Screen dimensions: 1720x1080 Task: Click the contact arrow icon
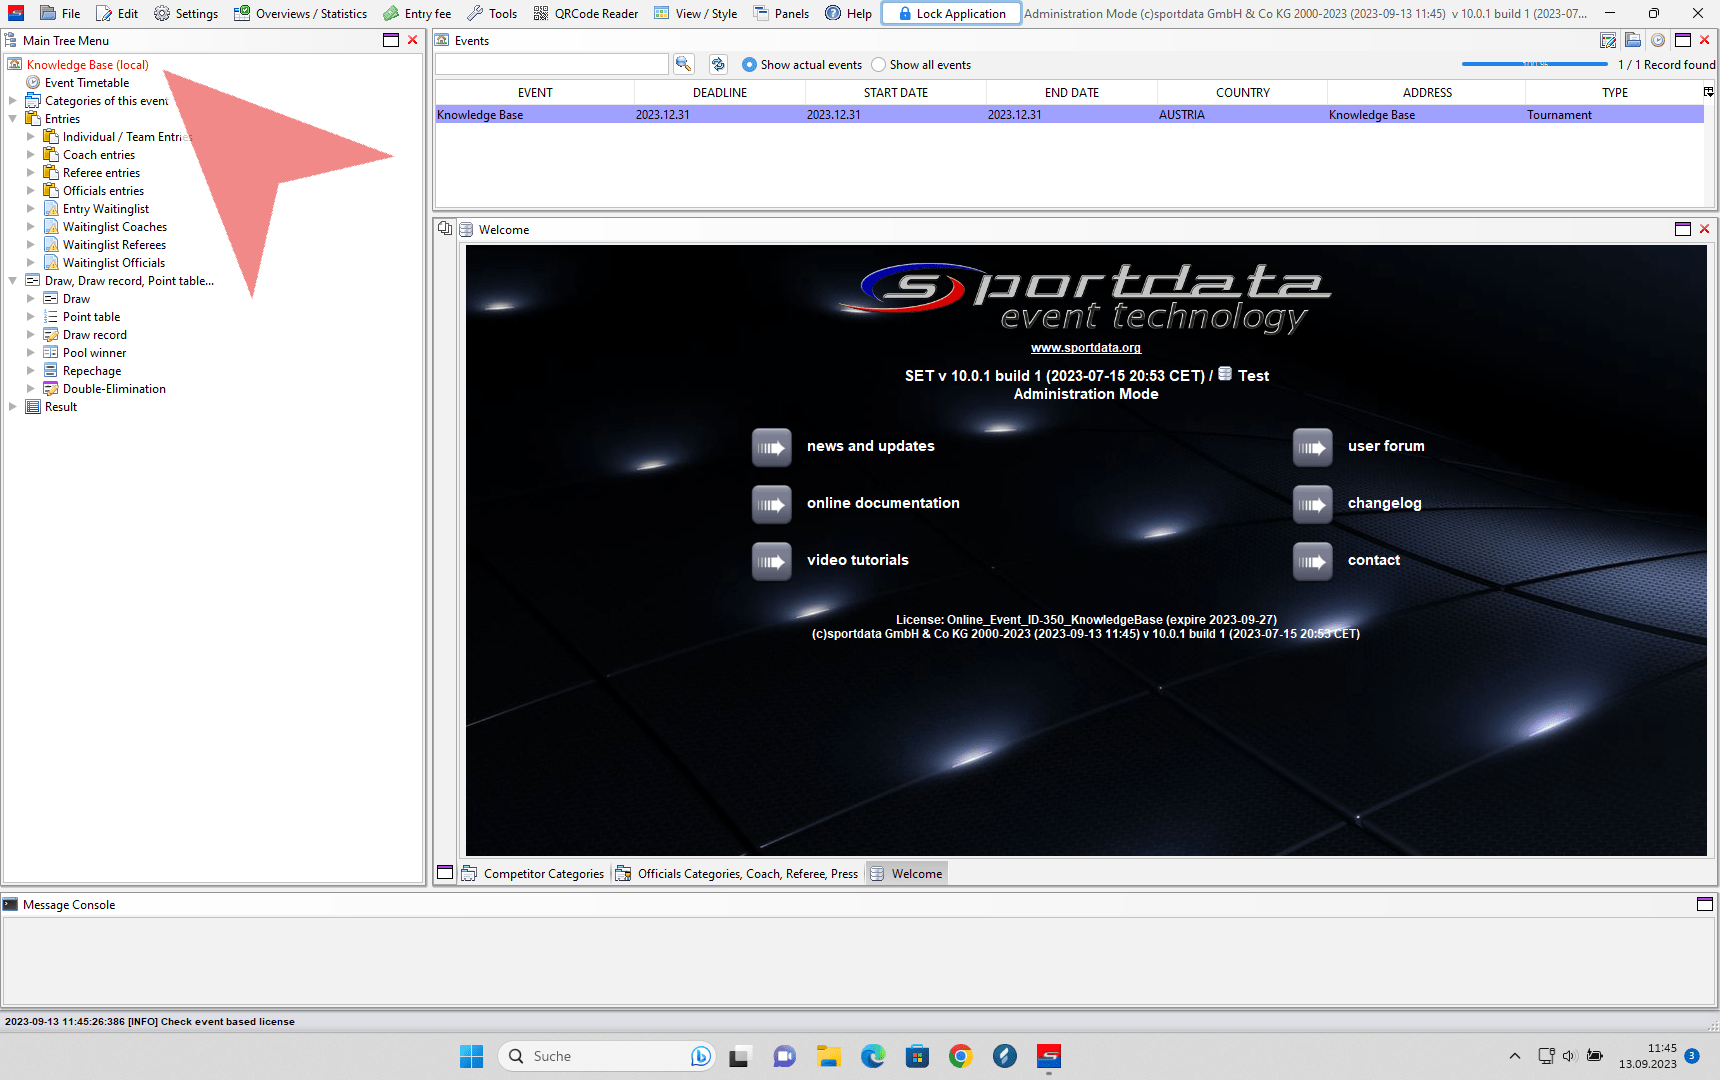[1312, 561]
